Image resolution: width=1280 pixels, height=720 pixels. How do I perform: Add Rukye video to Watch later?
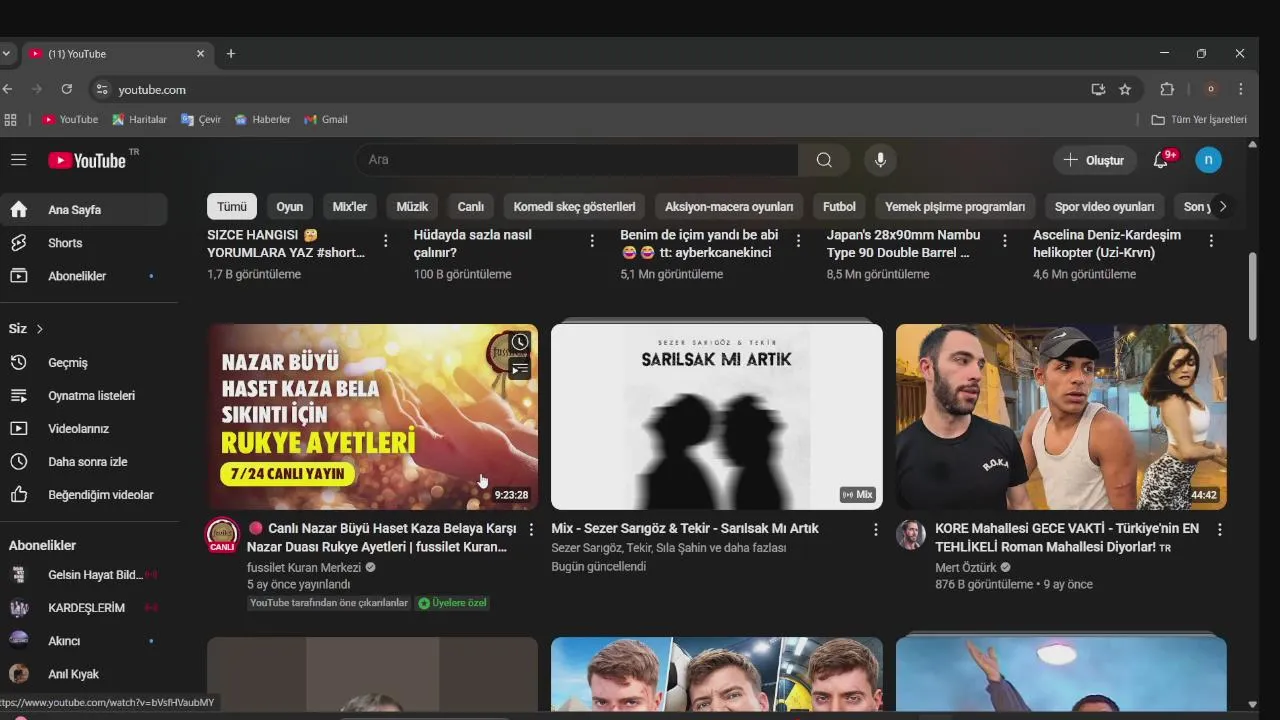520,343
